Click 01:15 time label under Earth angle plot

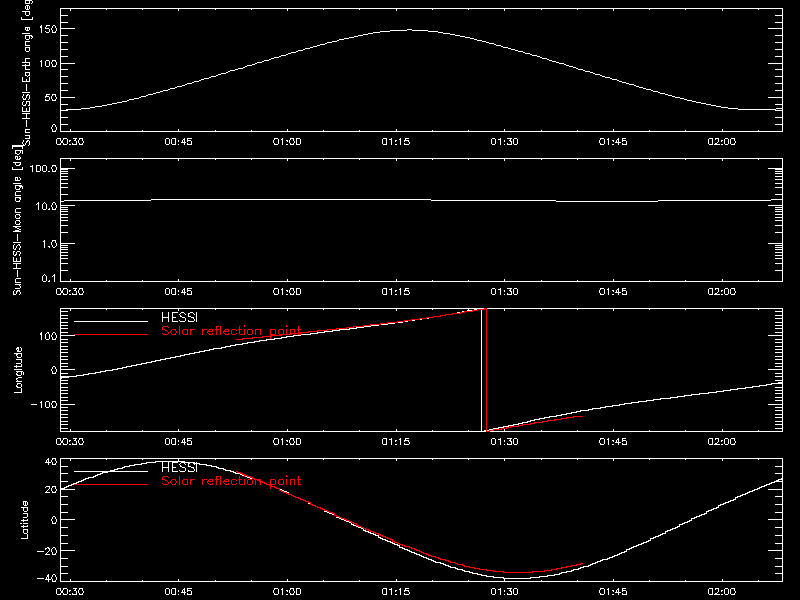[x=396, y=142]
